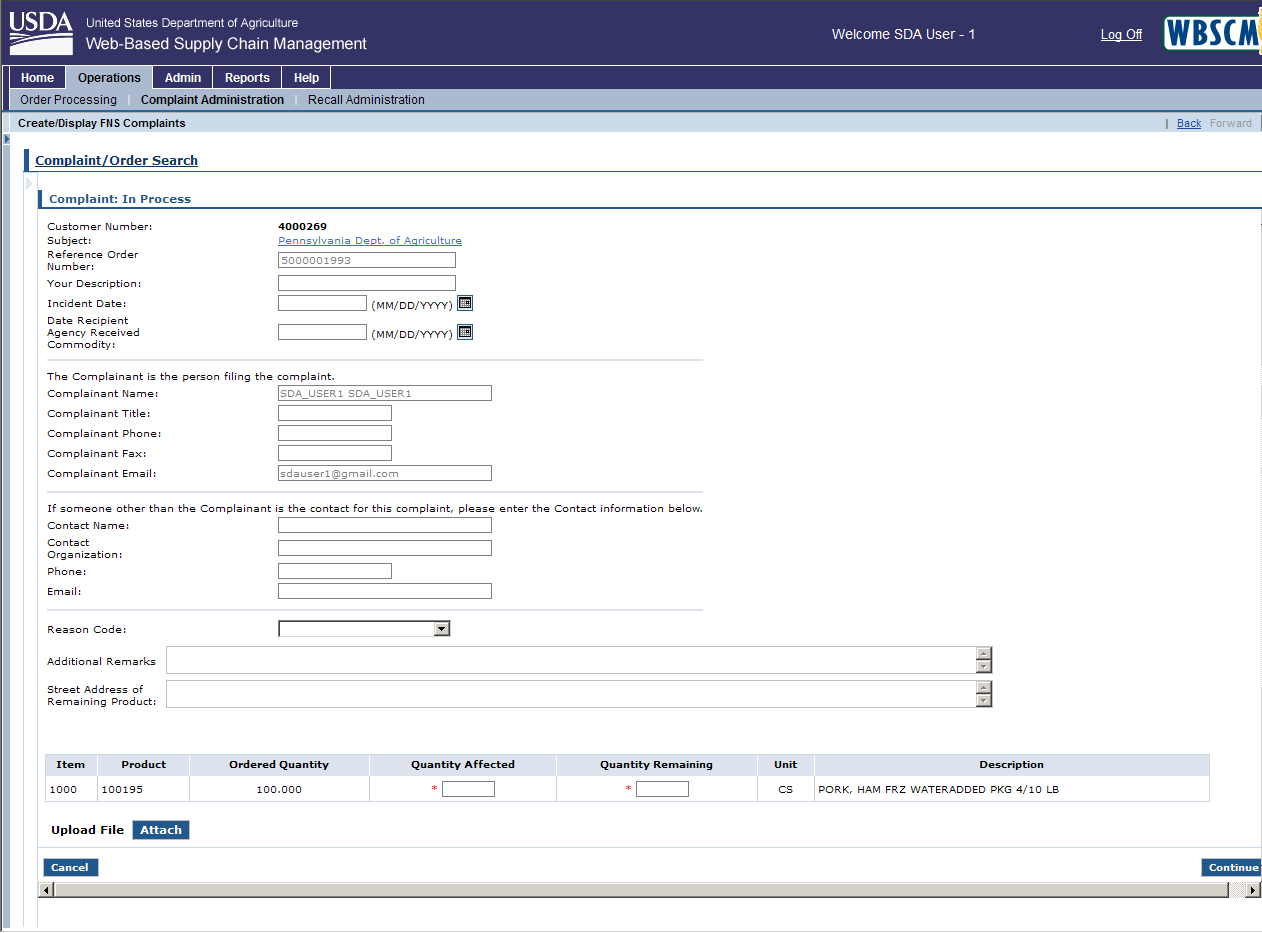Open Pennsylvania Dept. of Agriculture link
1262x933 pixels.
(370, 241)
